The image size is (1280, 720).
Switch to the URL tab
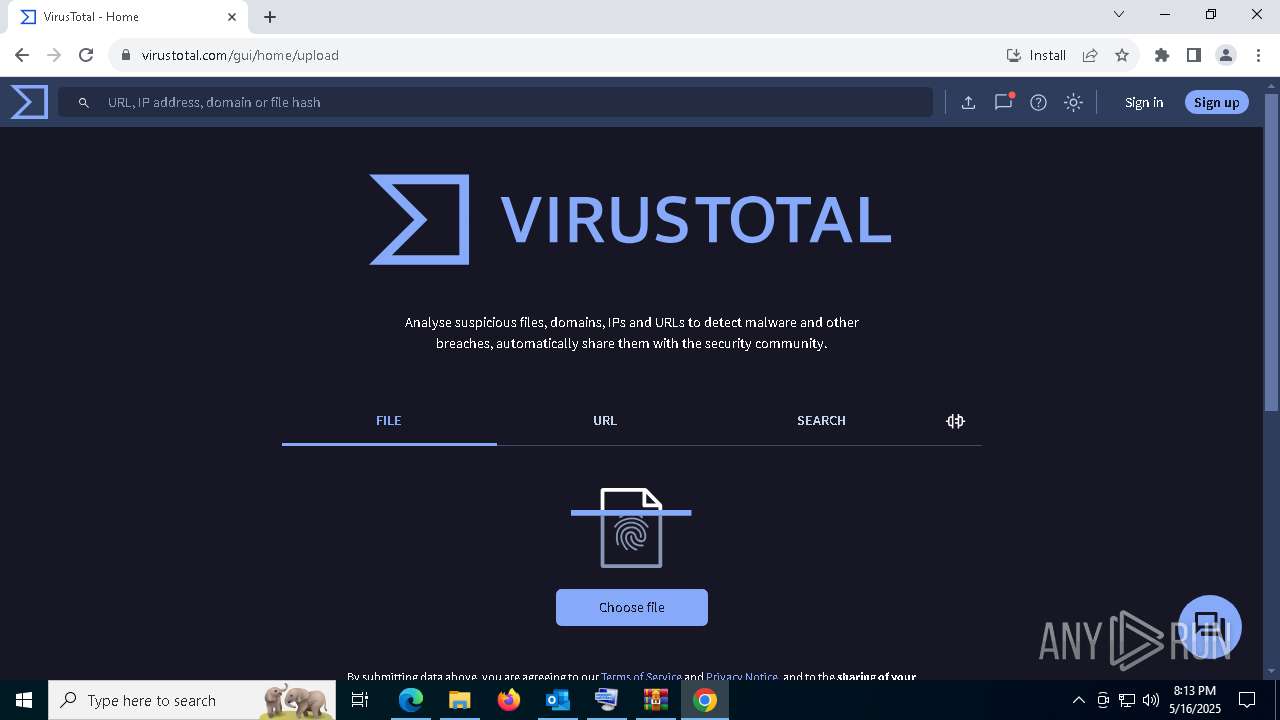[x=605, y=421]
